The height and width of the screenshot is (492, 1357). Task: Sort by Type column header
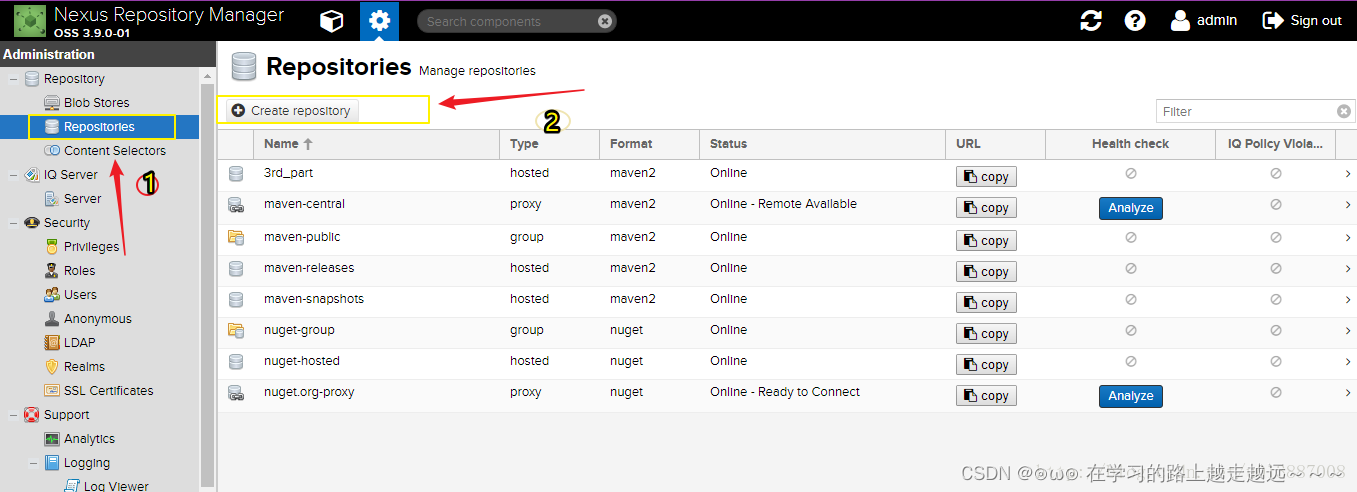[549, 144]
